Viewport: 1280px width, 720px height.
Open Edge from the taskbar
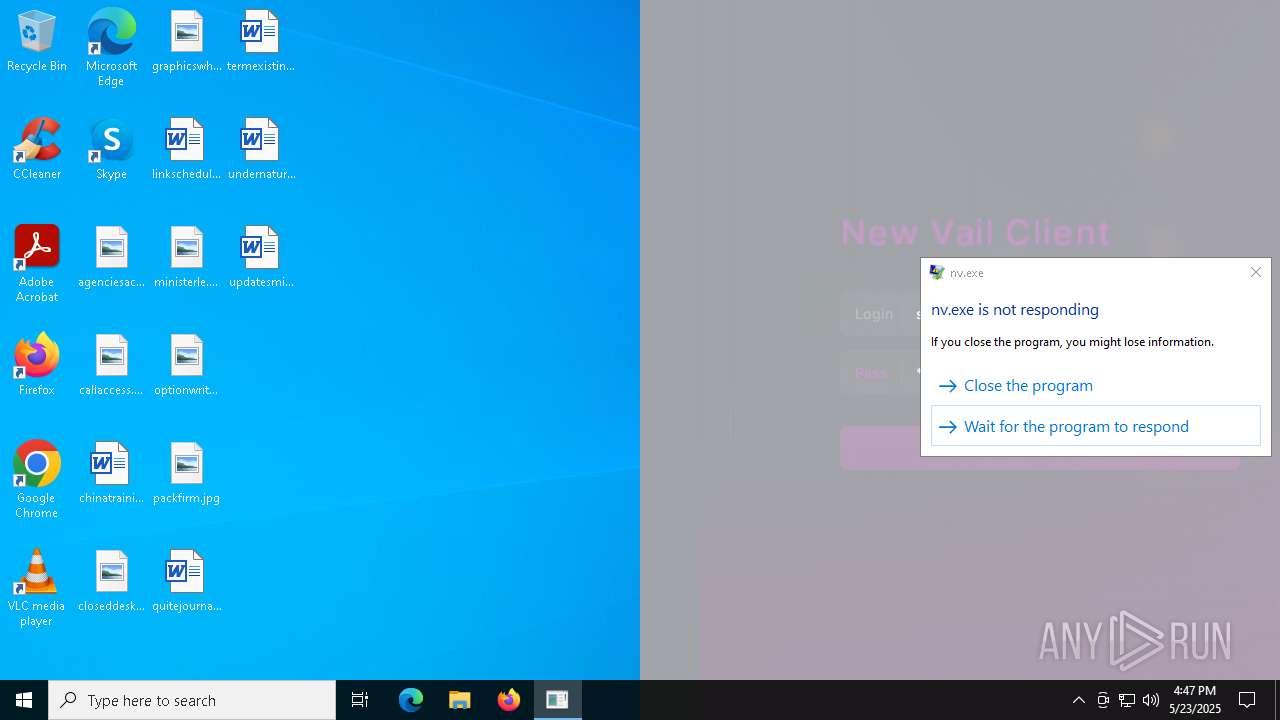411,700
